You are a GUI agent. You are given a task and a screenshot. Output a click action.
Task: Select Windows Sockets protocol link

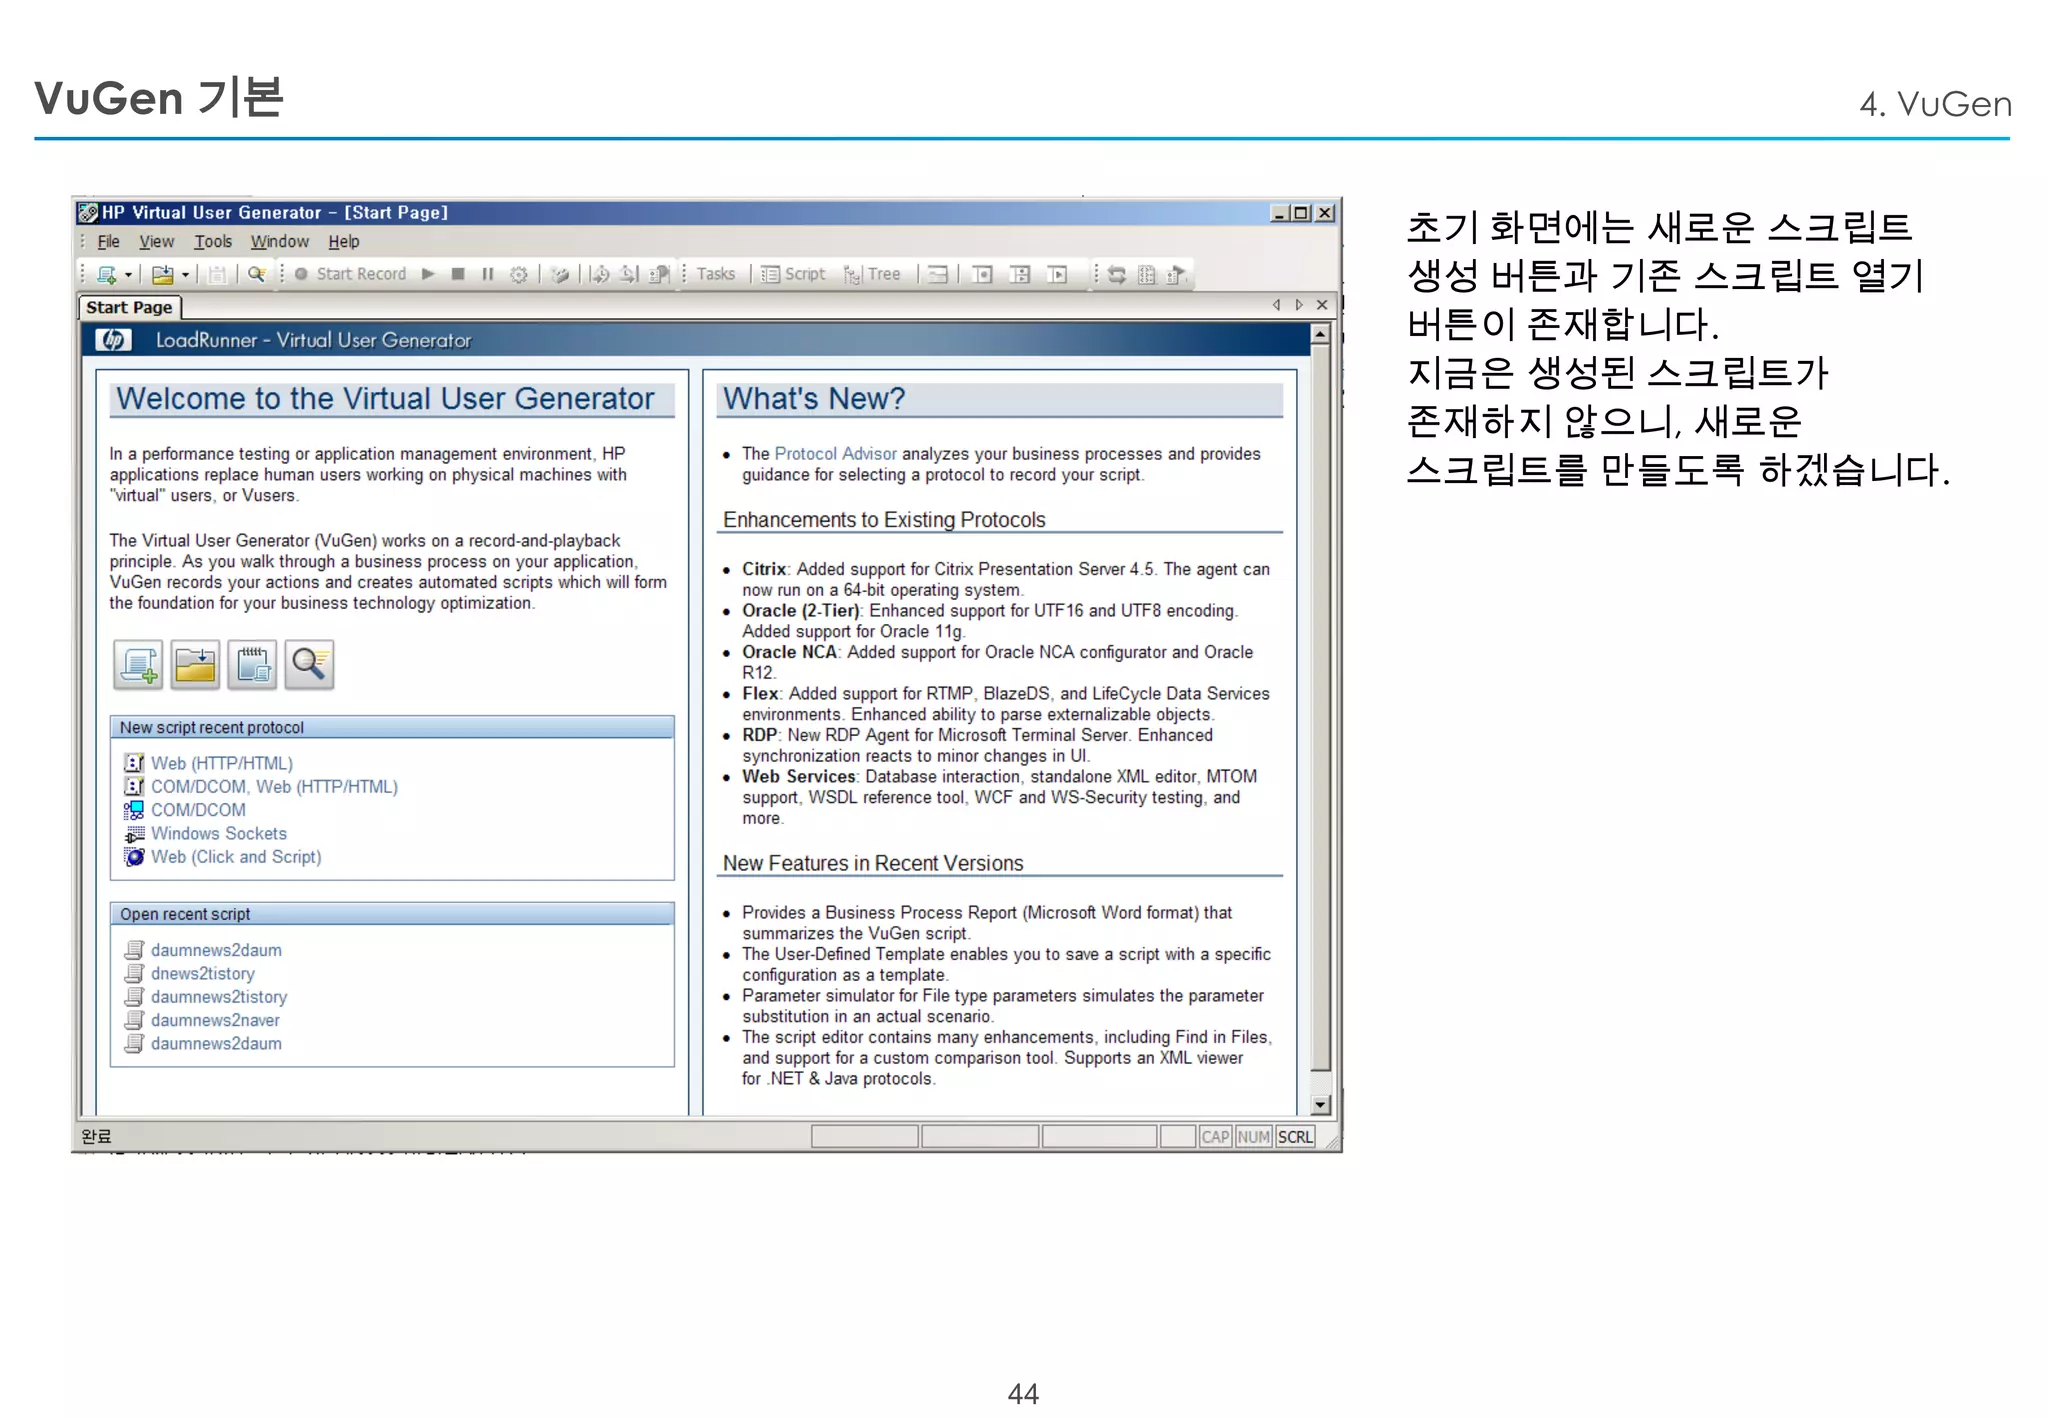(x=219, y=833)
